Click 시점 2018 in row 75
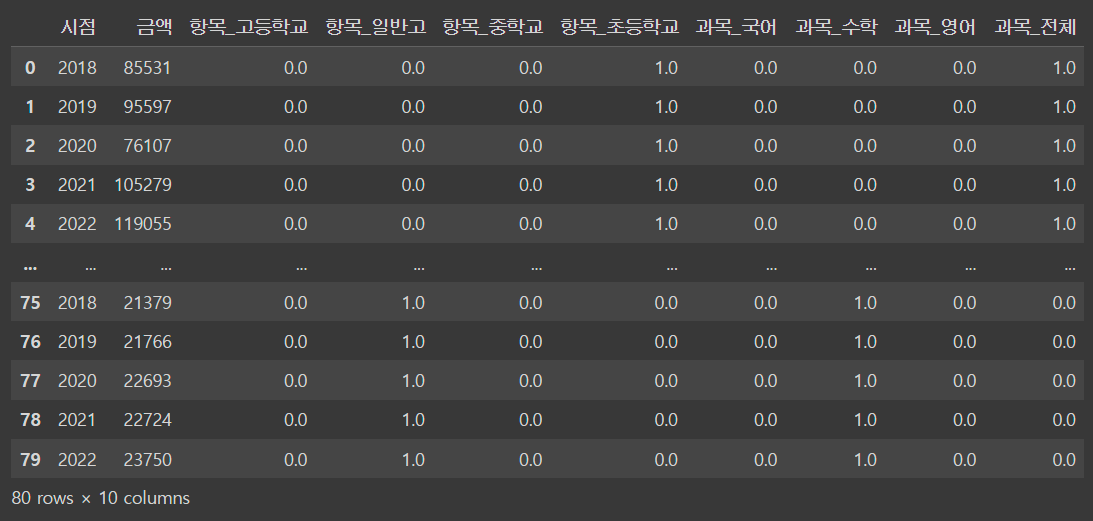Viewport: 1093px width, 521px height. click(x=77, y=303)
